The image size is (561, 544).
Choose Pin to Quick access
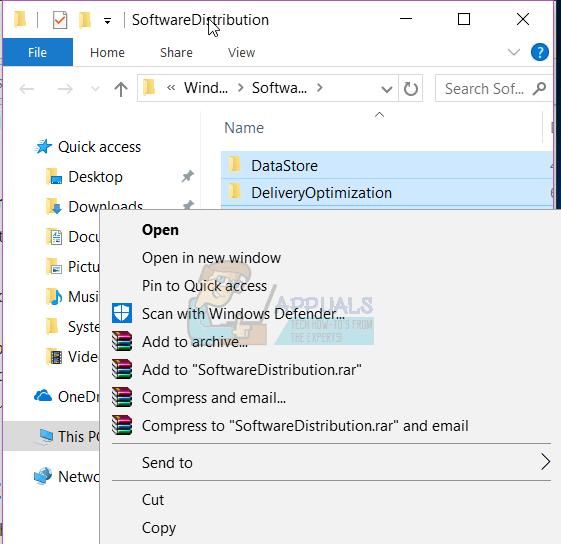[x=204, y=286]
